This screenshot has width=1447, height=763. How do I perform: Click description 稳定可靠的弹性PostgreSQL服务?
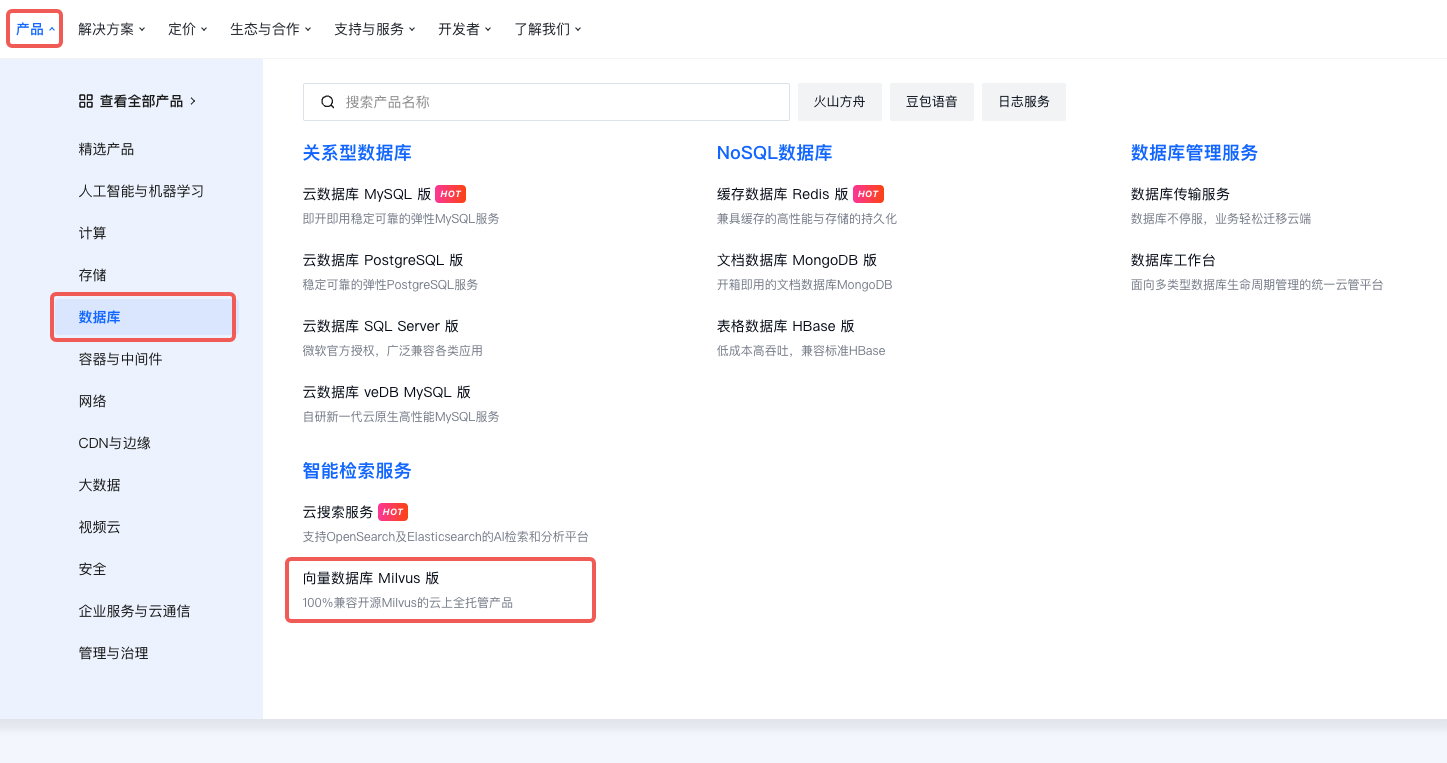tap(391, 285)
